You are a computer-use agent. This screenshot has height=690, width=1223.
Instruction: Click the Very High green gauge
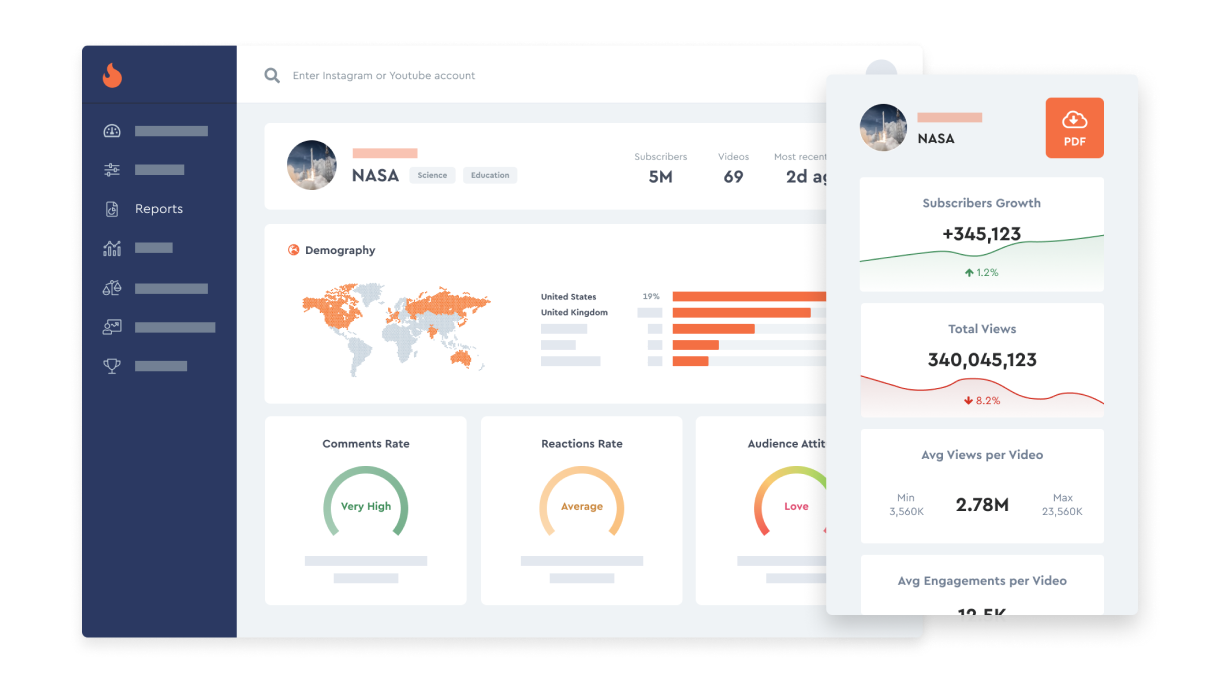coord(366,503)
